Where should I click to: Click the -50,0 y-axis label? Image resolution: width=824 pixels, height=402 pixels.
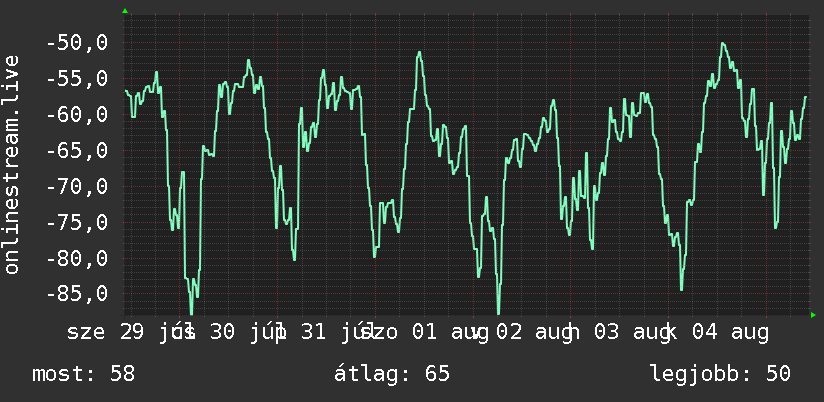coord(77,43)
